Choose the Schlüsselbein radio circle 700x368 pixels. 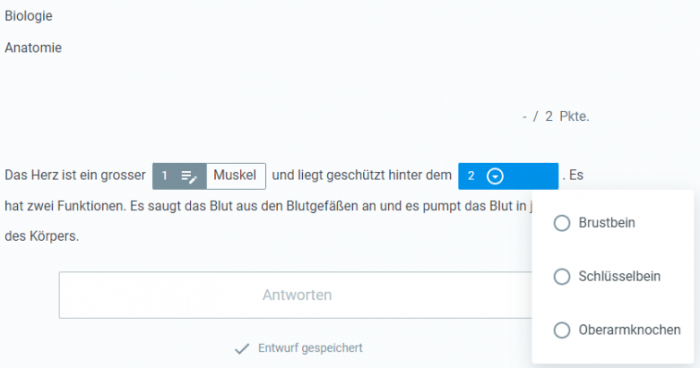(x=562, y=276)
